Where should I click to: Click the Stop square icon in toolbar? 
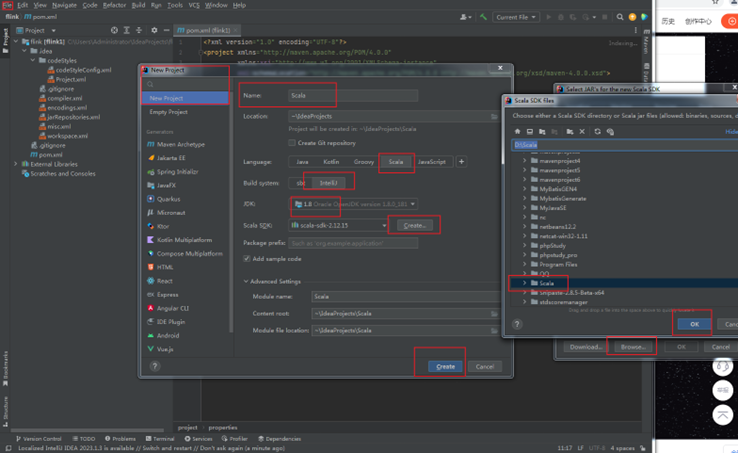click(x=605, y=17)
